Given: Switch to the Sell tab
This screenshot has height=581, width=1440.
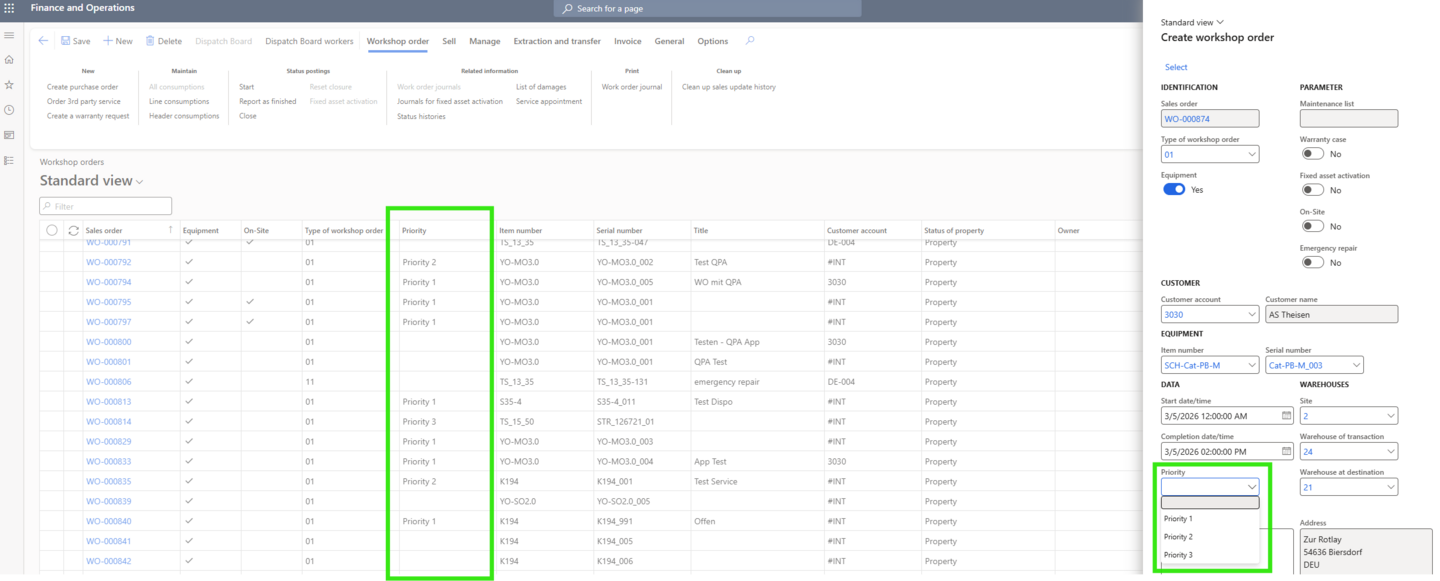Looking at the screenshot, I should point(447,41).
